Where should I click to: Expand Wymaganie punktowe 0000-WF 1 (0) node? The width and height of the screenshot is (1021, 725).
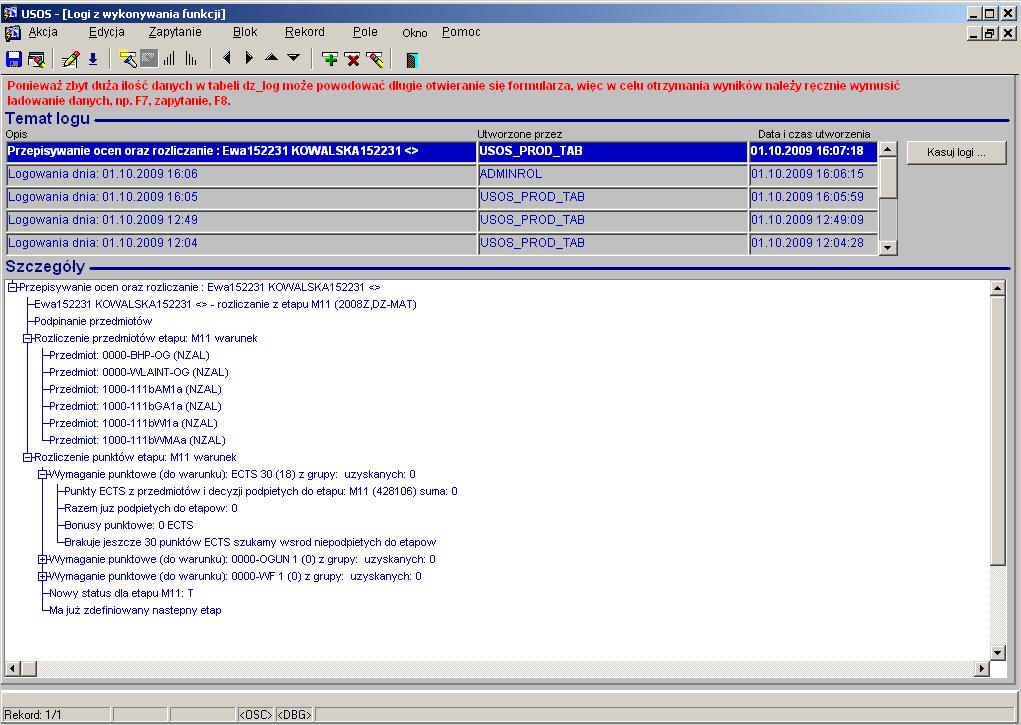42,576
